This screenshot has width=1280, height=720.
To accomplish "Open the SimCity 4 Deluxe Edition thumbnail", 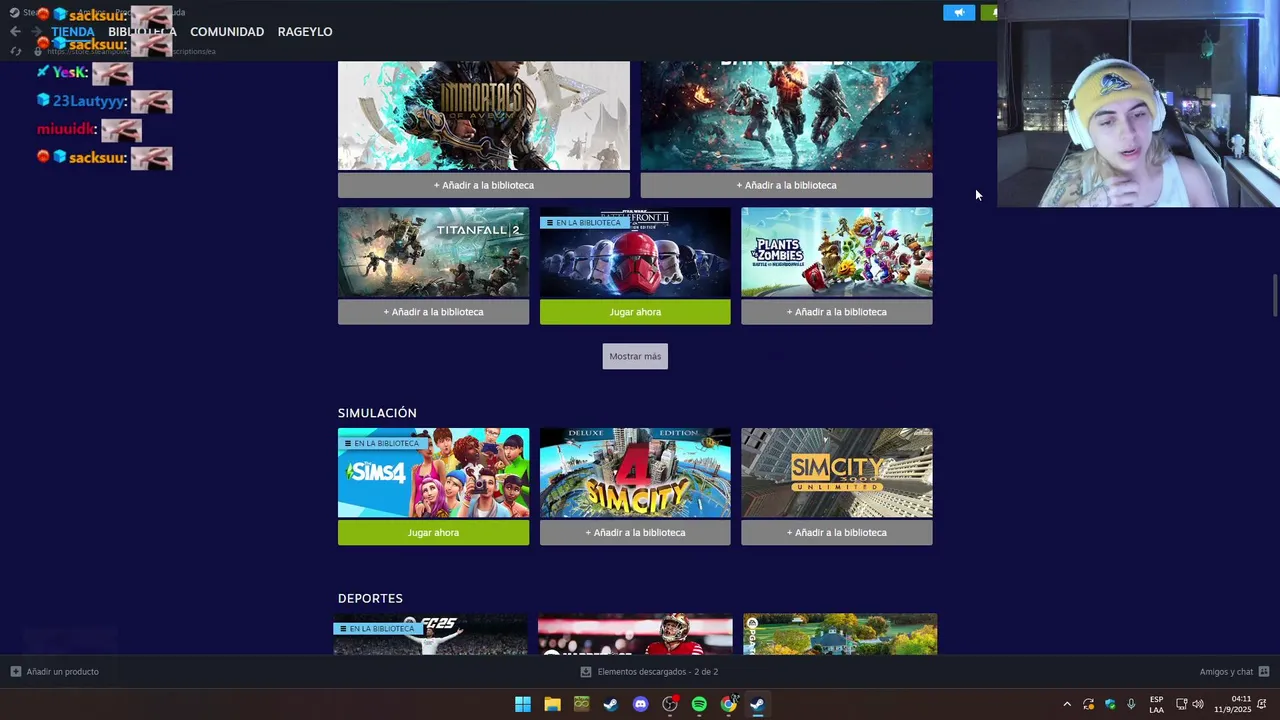I will pos(635,473).
